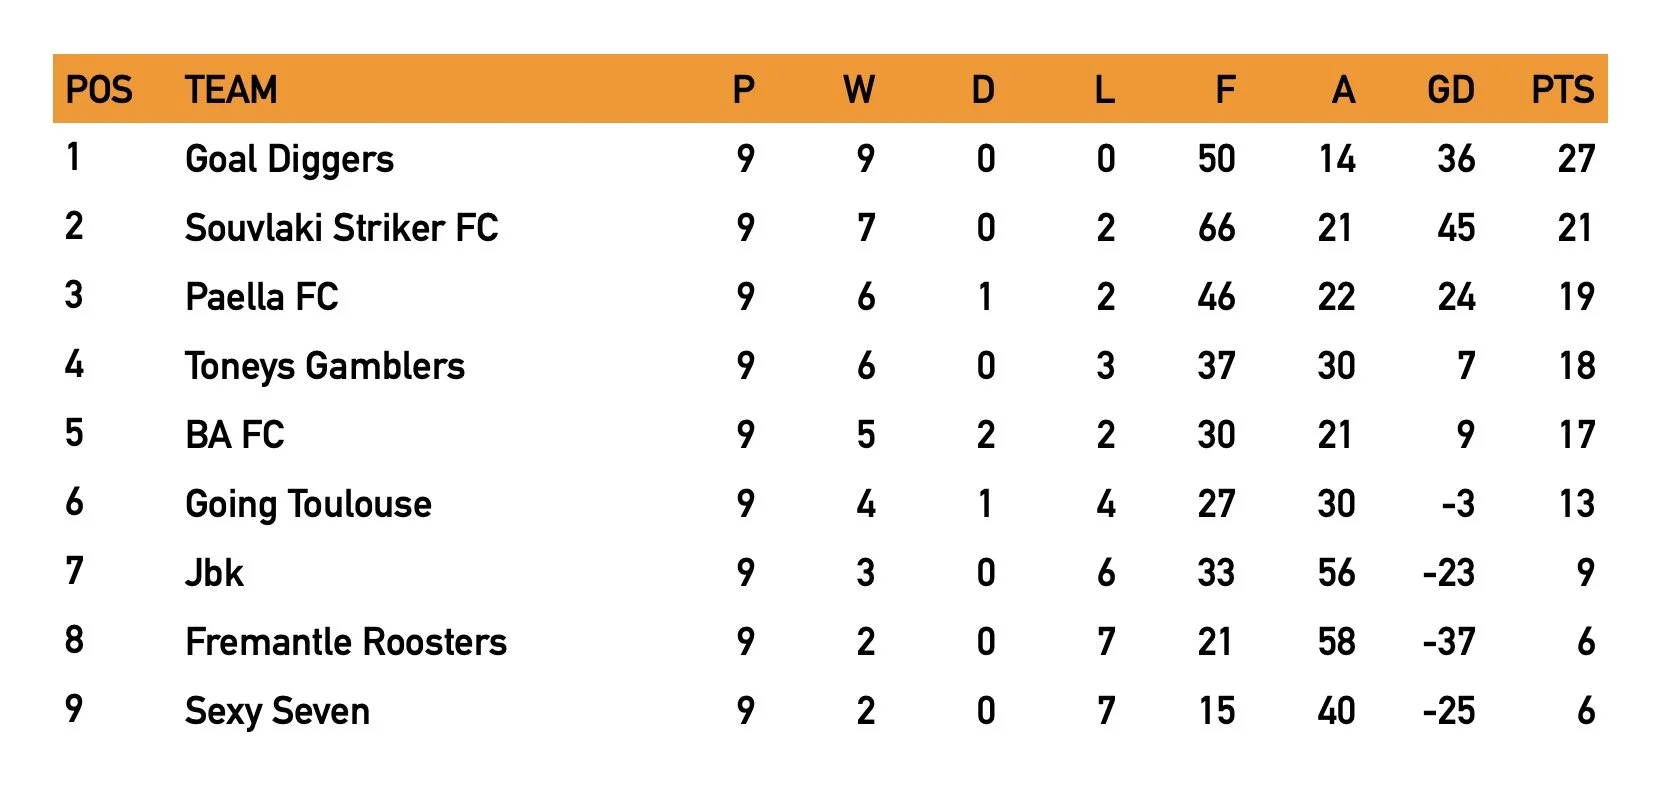Select the Fremantle Roosters team name
1660x796 pixels.
point(346,642)
